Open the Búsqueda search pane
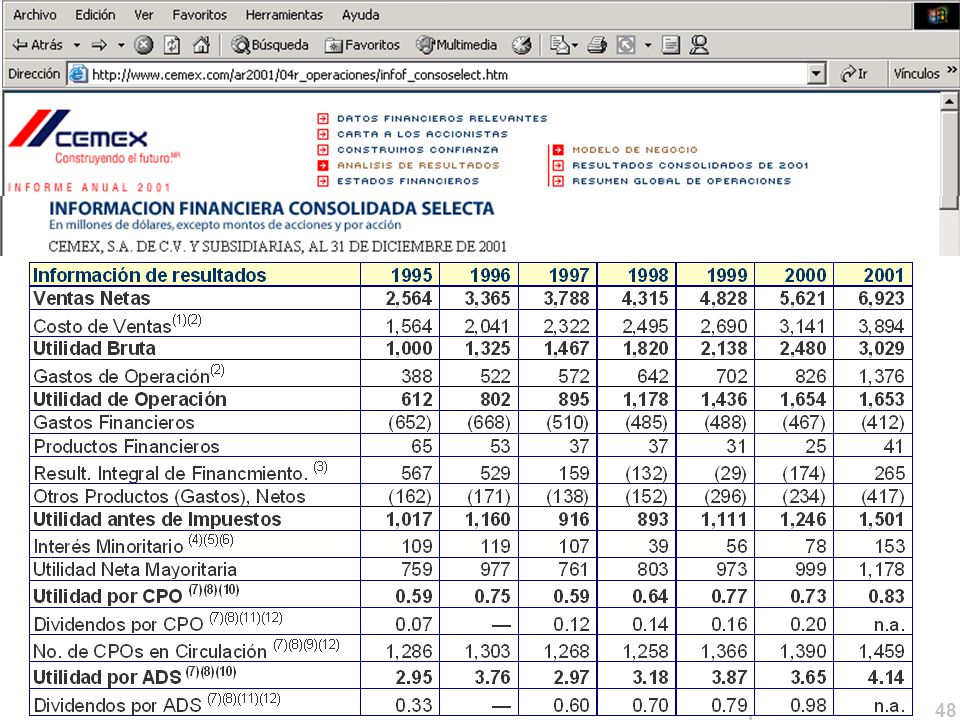Image resolution: width=960 pixels, height=720 pixels. (270, 45)
